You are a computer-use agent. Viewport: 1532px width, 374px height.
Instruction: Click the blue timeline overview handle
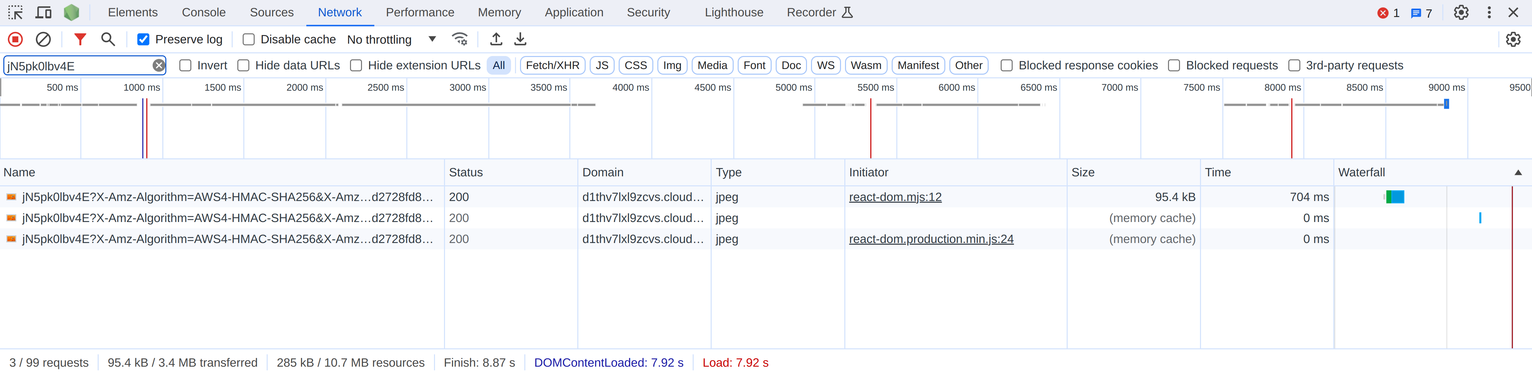coord(1446,104)
